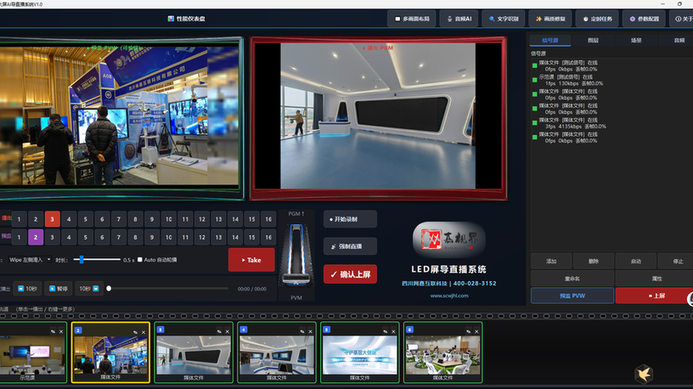
Task: Open the 关于 about dialog
Action: [683, 19]
